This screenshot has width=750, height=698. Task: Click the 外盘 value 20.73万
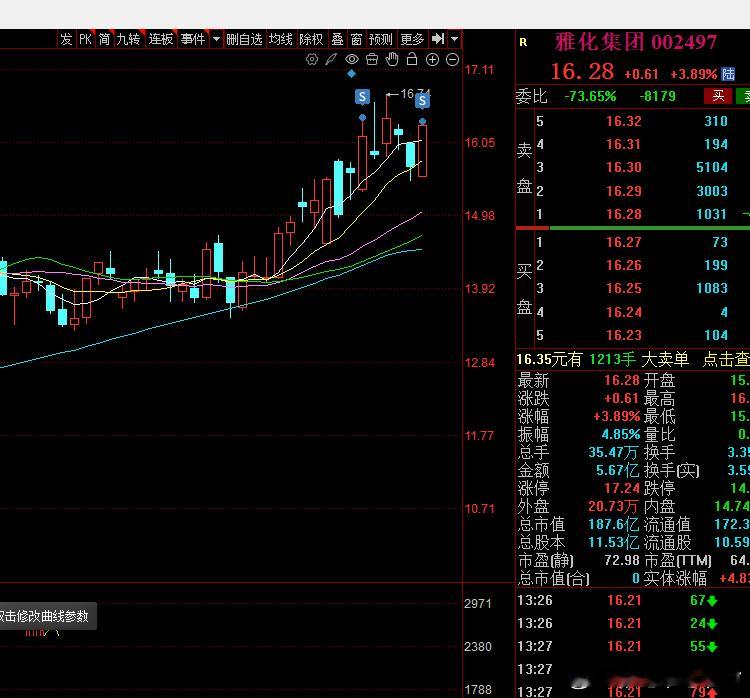613,506
